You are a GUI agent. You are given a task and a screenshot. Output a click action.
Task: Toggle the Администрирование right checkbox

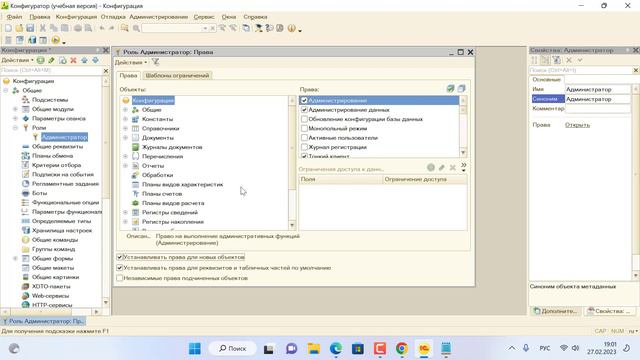pos(304,100)
